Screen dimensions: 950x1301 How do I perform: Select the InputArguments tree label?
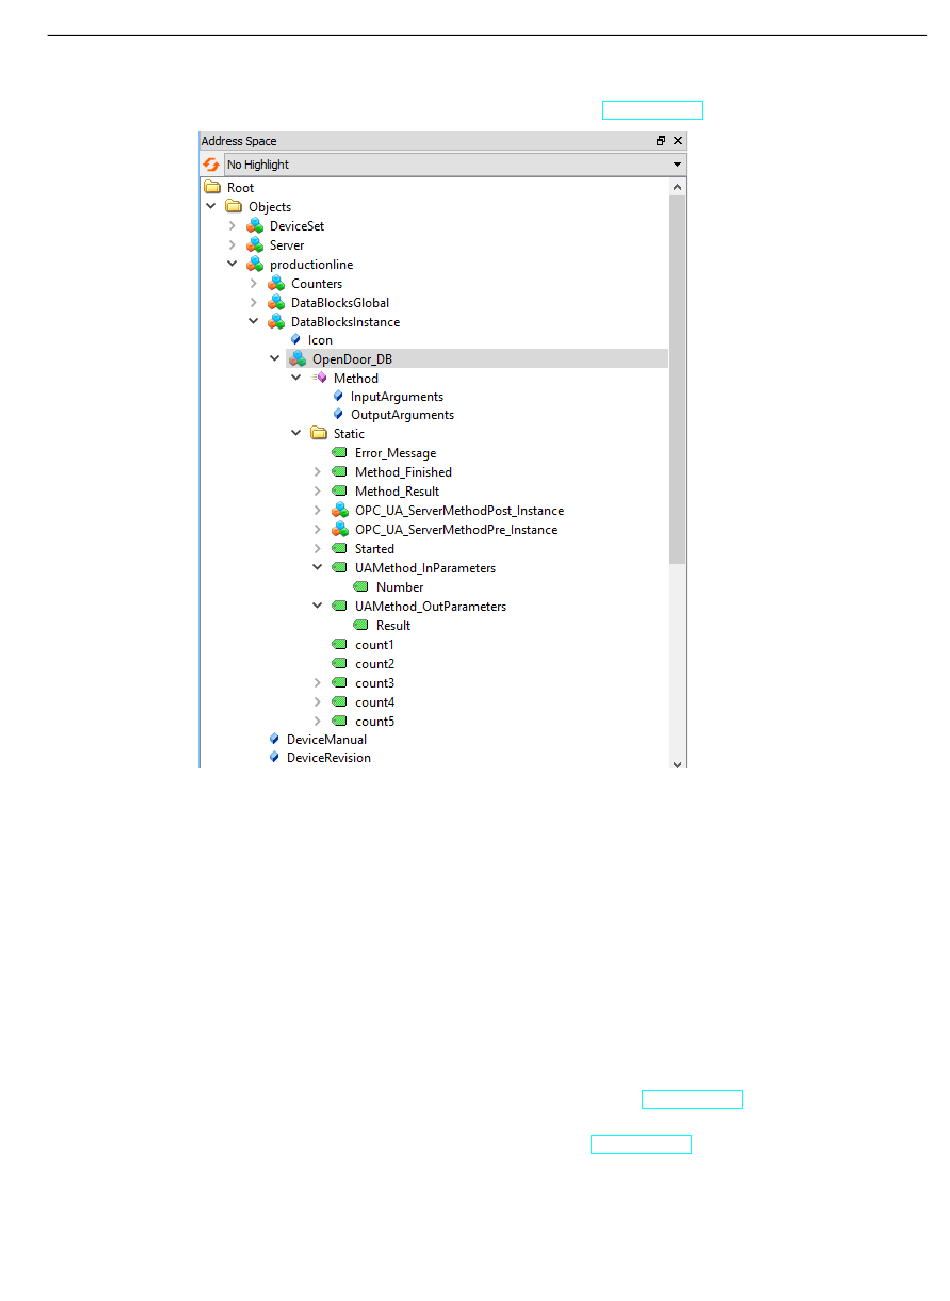click(397, 397)
